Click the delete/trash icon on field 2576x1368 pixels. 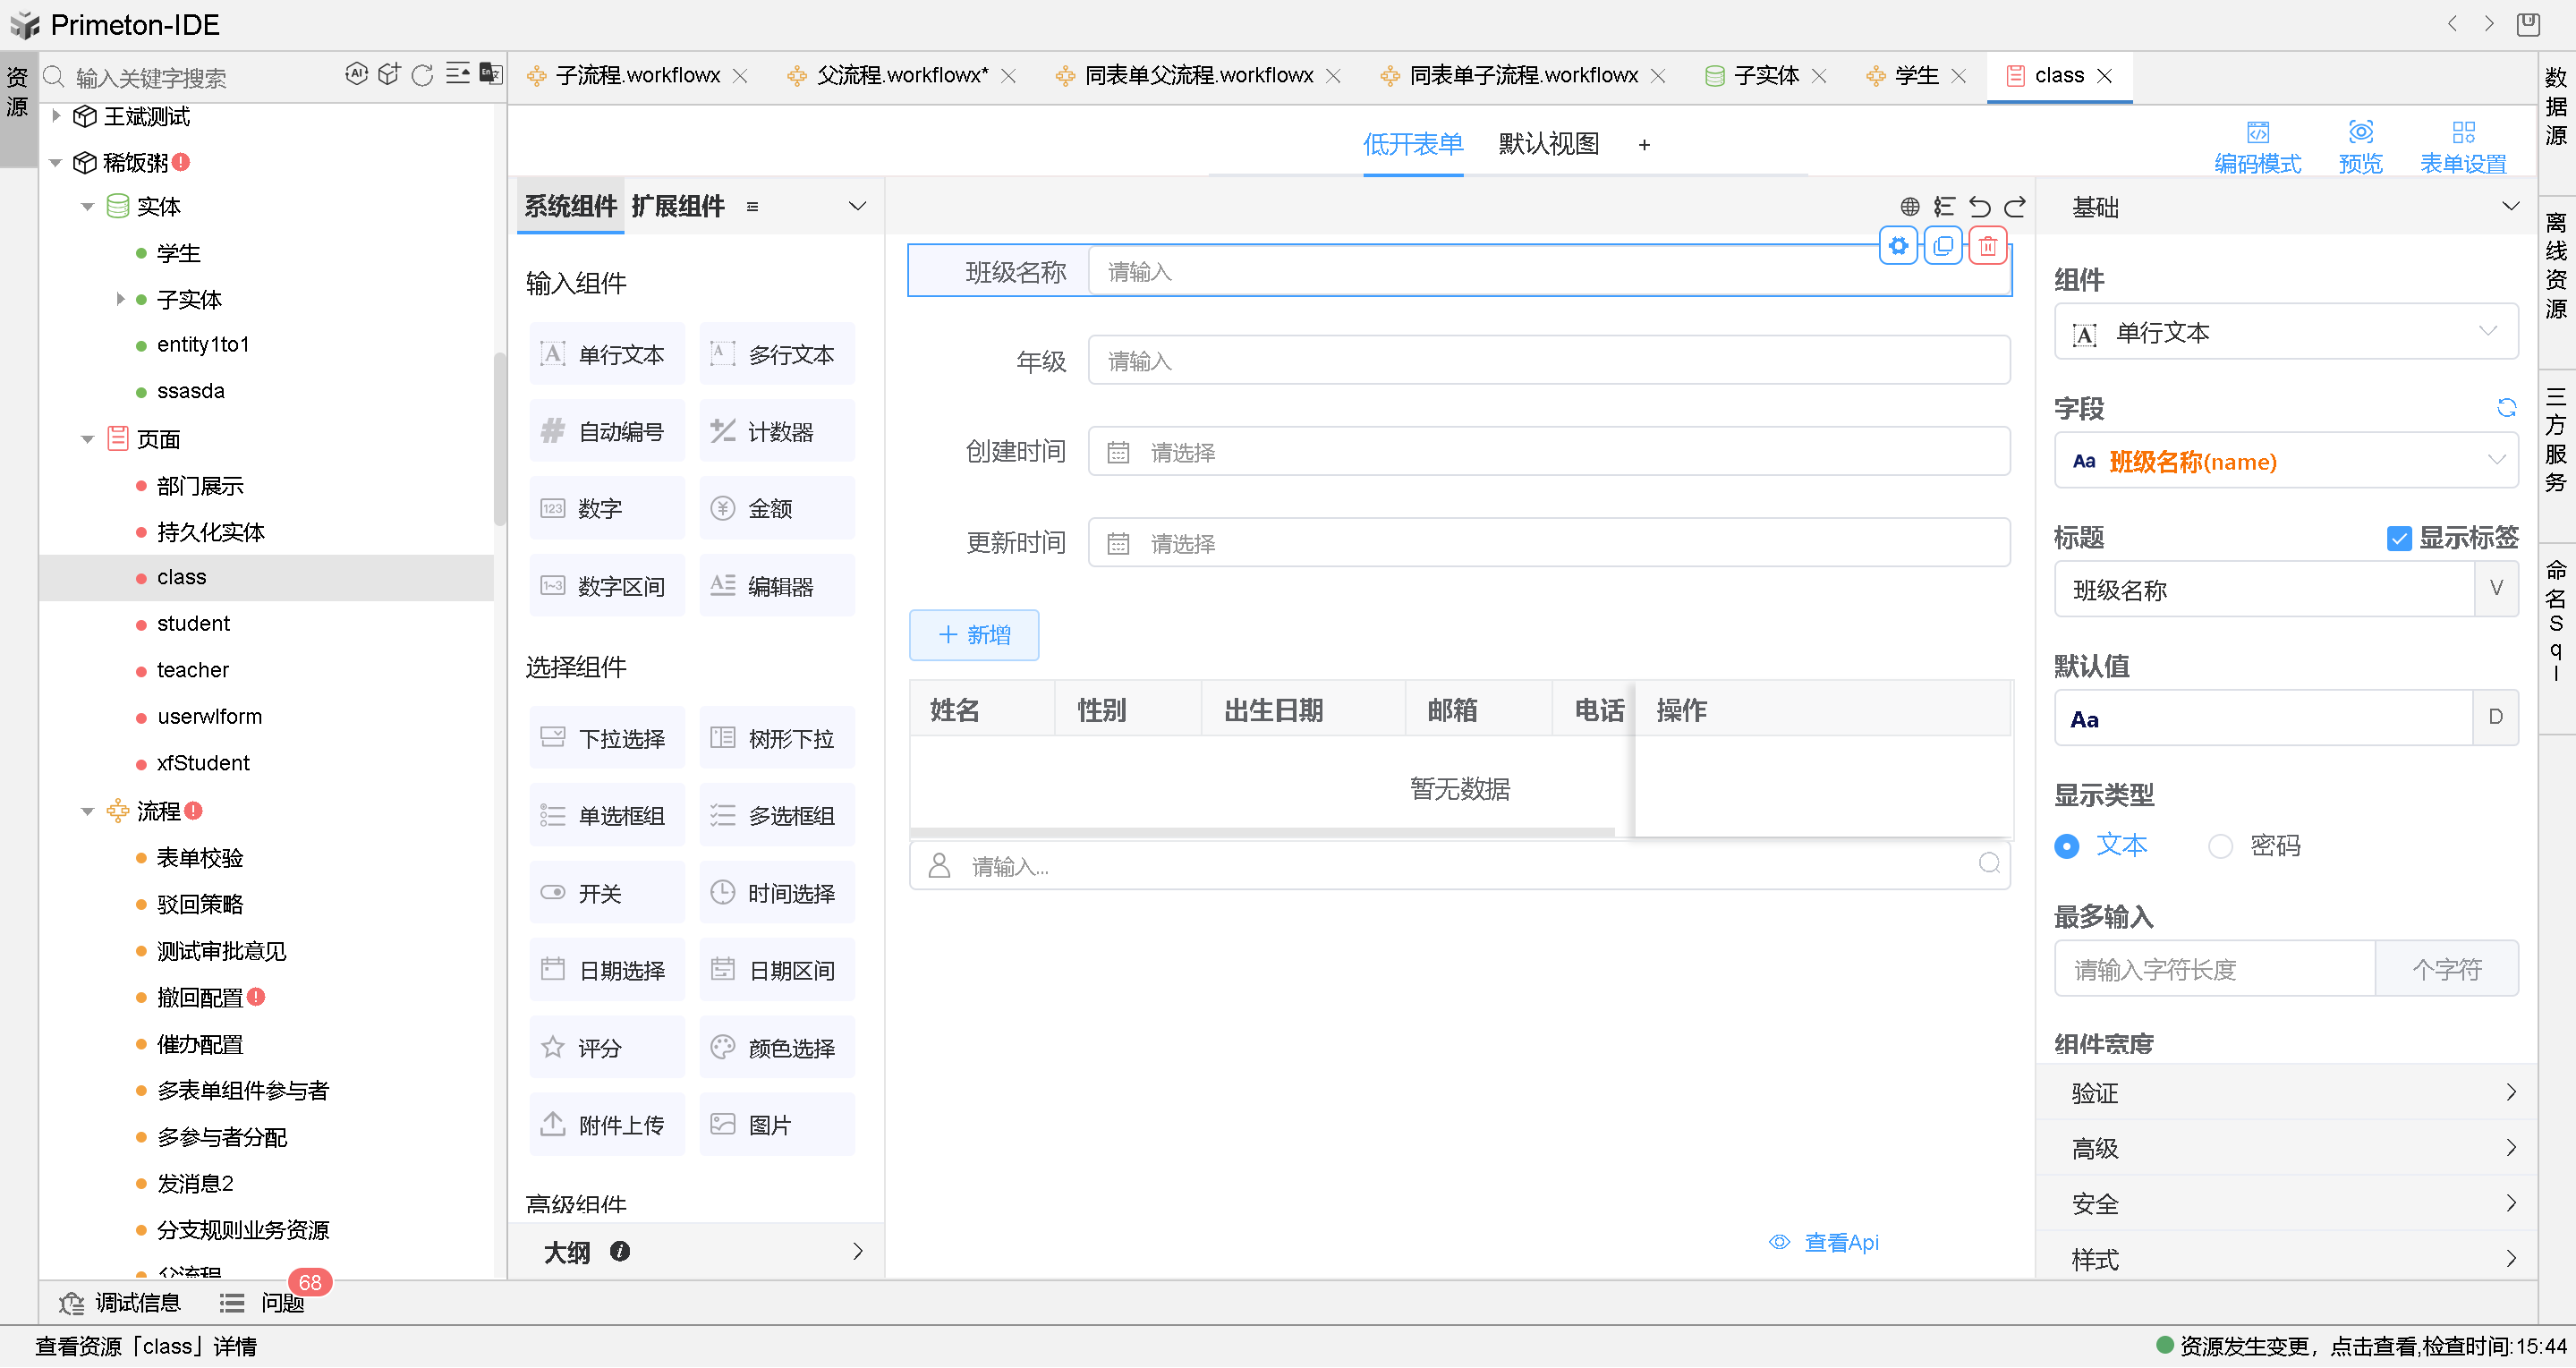tap(1988, 243)
